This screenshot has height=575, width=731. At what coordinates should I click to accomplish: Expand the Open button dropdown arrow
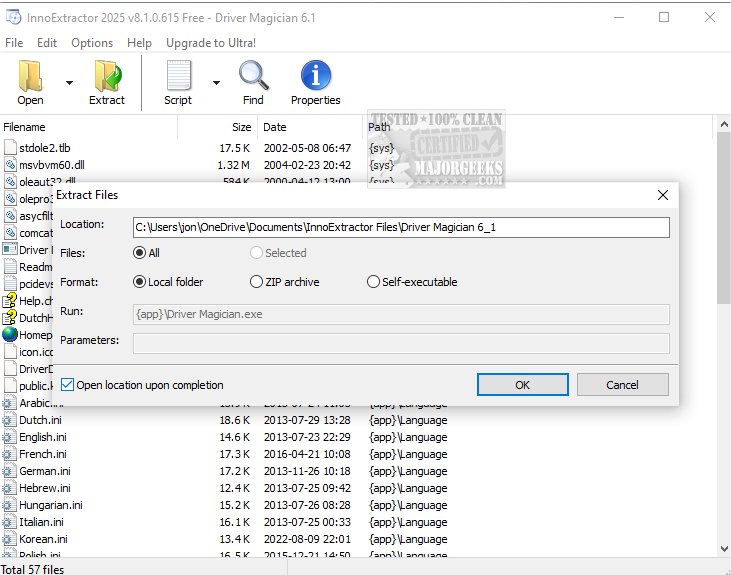tap(69, 83)
